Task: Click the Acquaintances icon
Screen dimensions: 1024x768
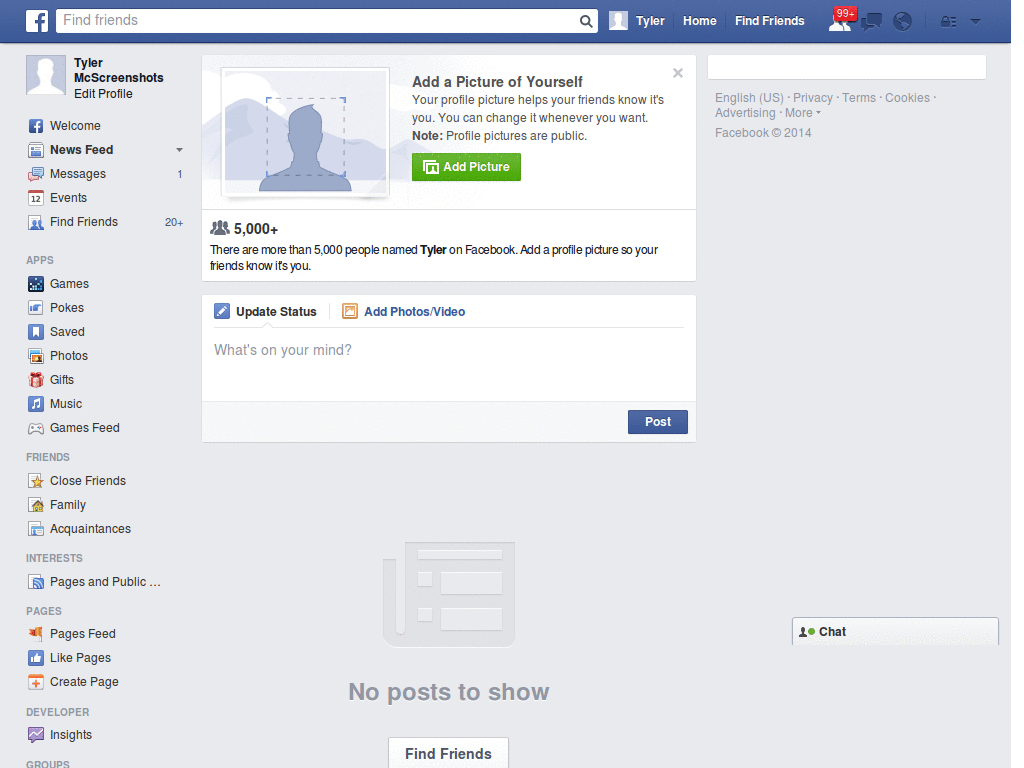Action: pyautogui.click(x=36, y=529)
